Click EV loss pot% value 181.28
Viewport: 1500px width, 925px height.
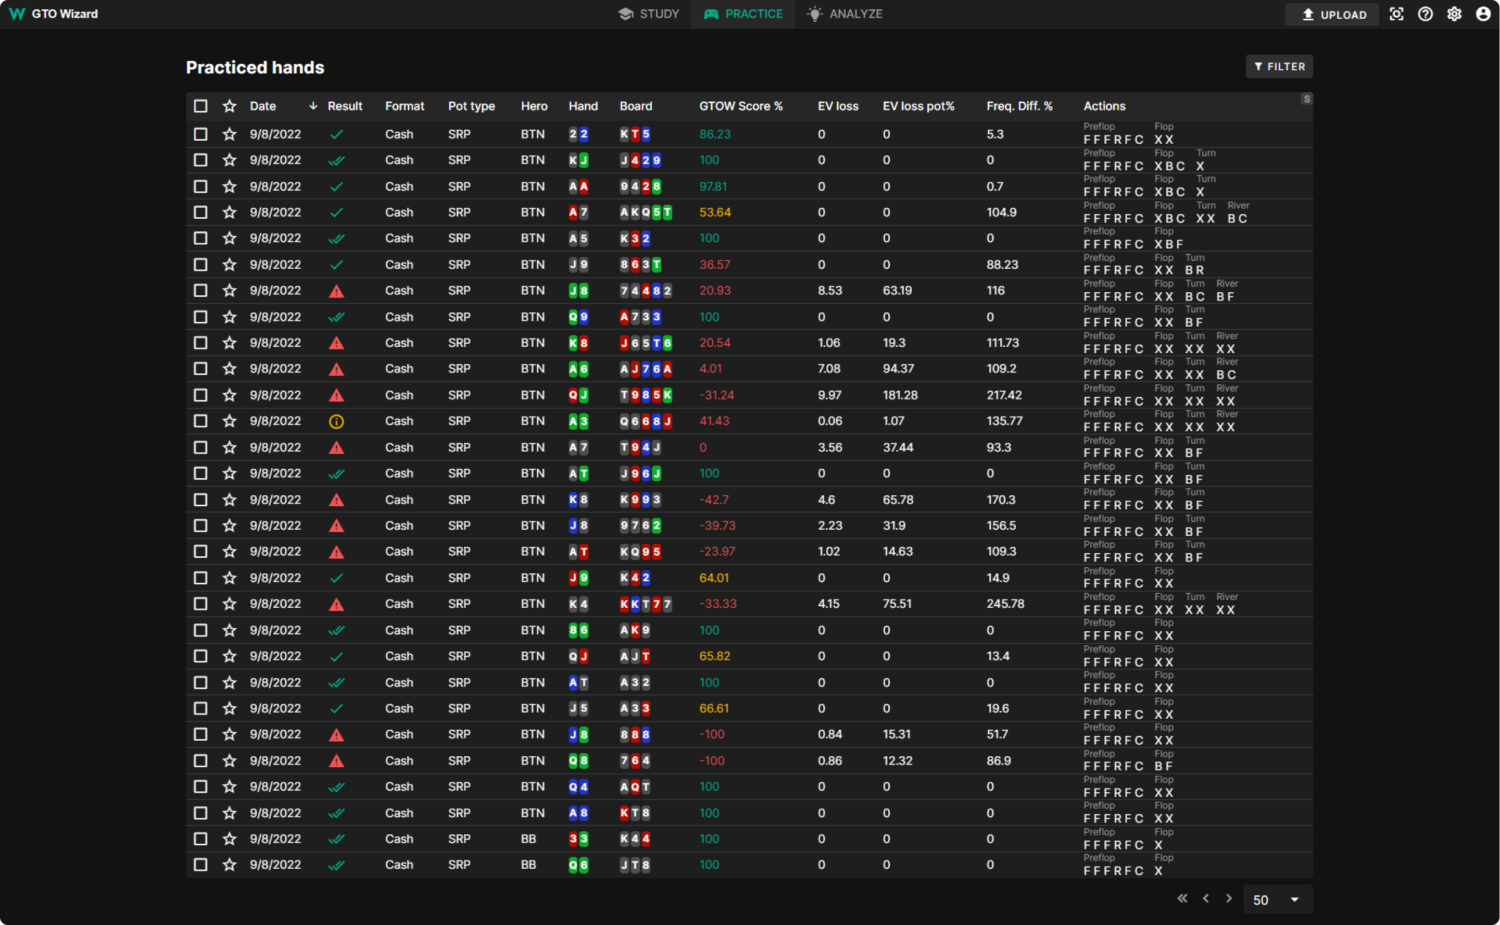point(900,395)
